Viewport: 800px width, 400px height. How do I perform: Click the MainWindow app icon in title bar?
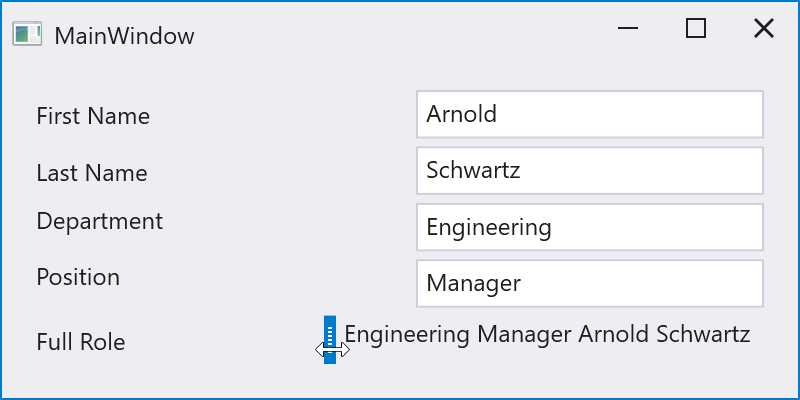(x=26, y=35)
